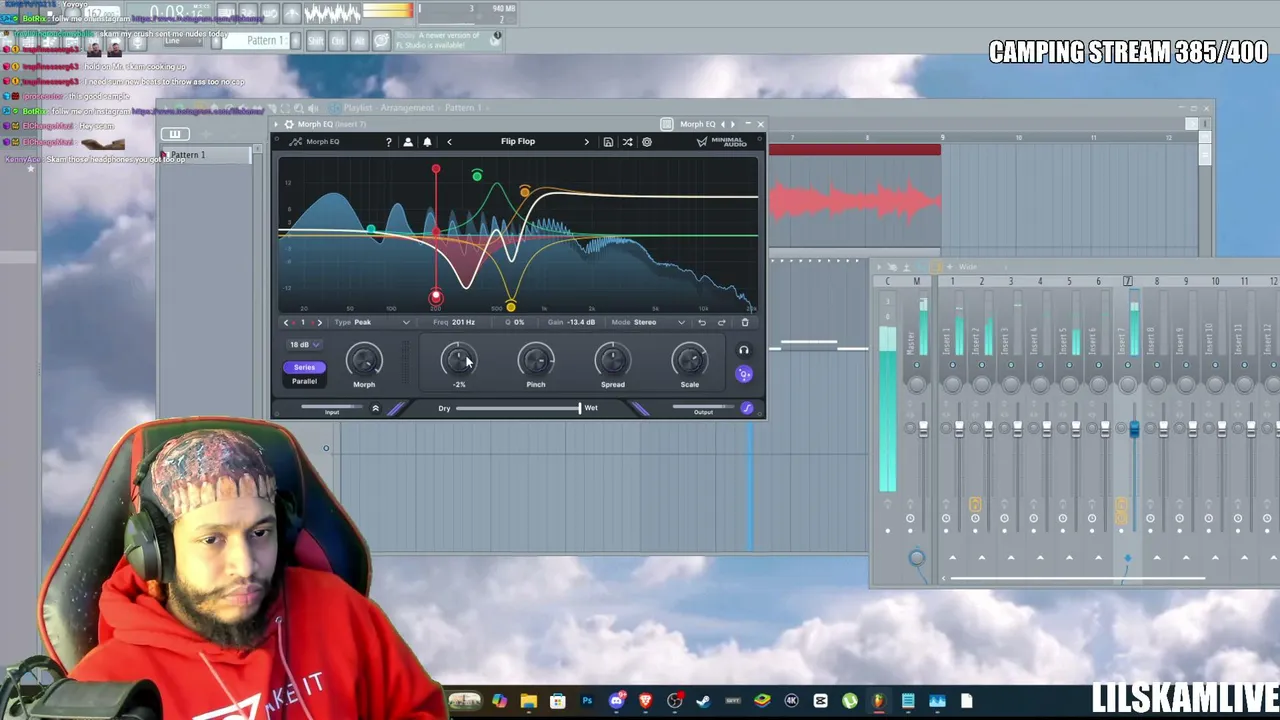
Task: Open the Mode Stereo dropdown
Action: click(x=648, y=322)
